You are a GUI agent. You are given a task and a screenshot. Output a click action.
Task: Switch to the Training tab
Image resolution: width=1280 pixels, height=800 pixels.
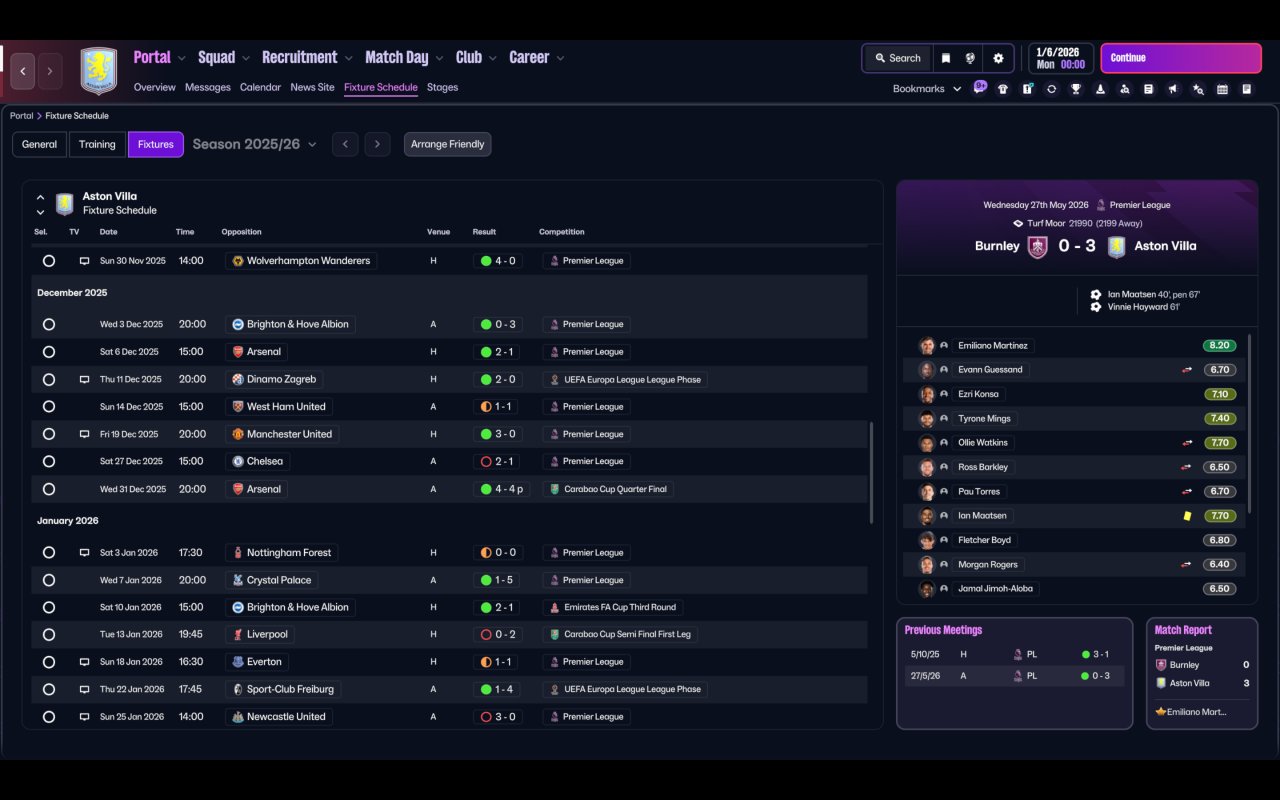pos(97,144)
